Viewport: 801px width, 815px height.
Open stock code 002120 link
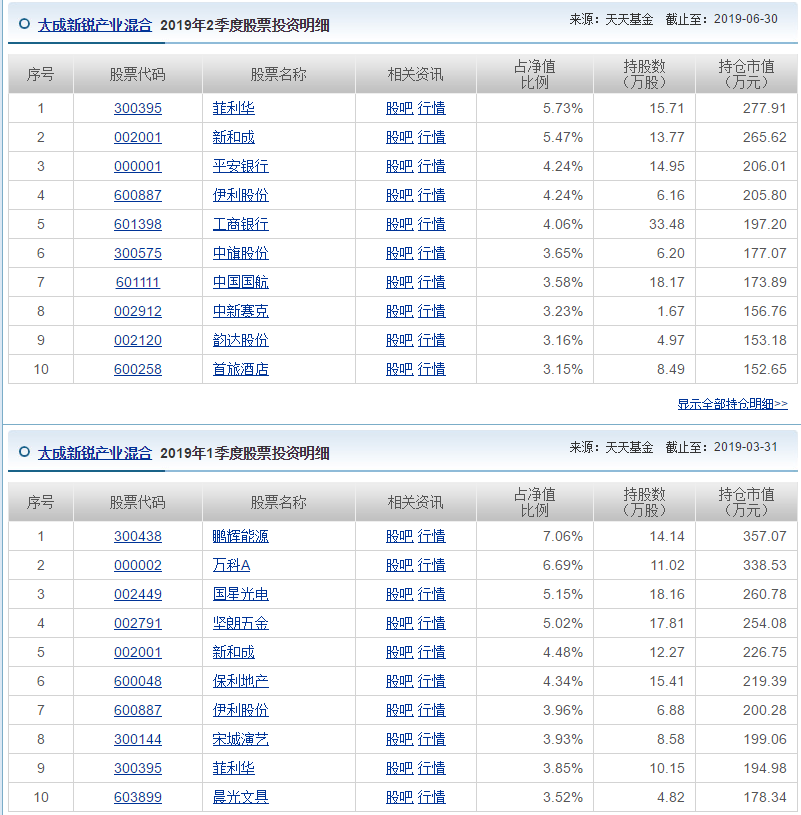point(138,340)
